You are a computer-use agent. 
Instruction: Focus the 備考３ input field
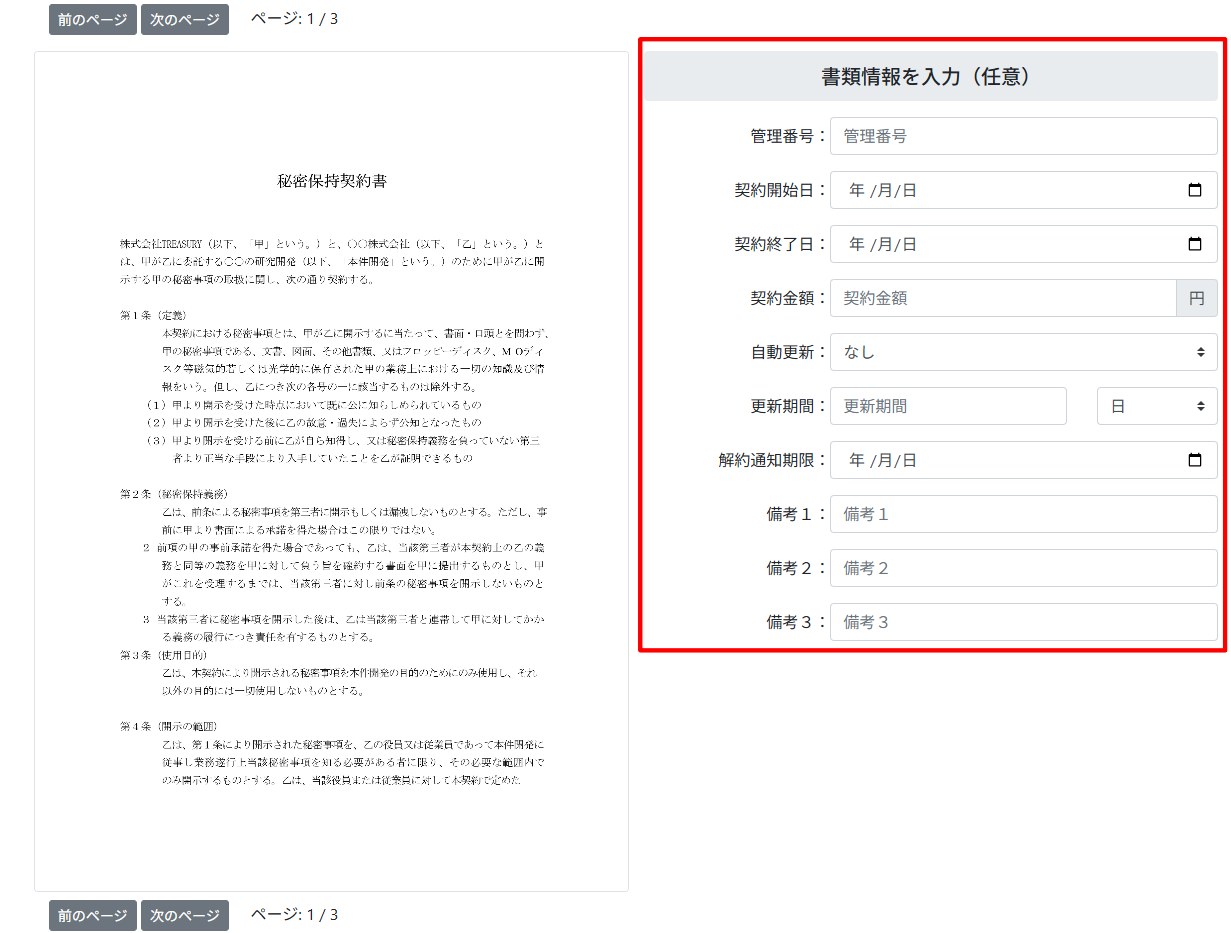coord(1024,622)
